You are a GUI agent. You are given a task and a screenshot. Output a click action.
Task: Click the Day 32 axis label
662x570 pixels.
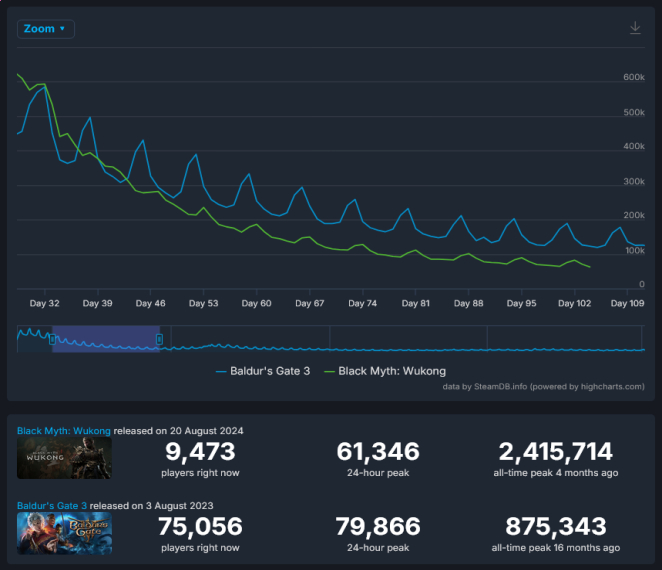pyautogui.click(x=44, y=303)
